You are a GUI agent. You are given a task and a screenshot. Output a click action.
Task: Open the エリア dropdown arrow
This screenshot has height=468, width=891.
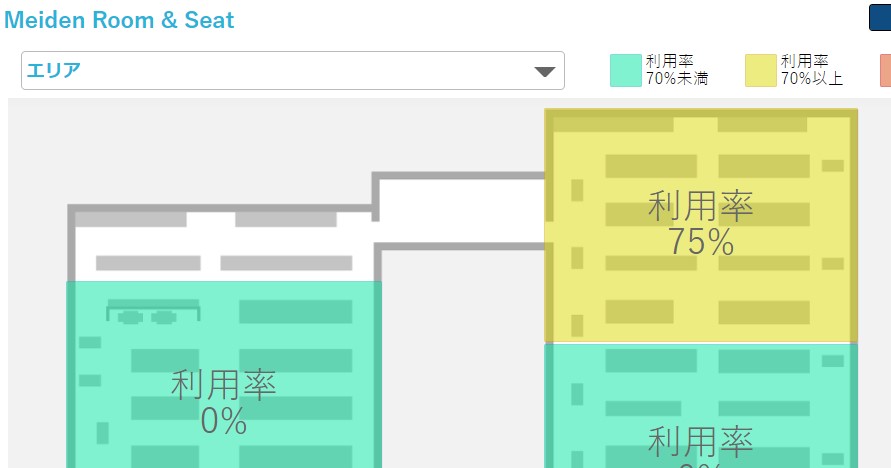pyautogui.click(x=544, y=72)
